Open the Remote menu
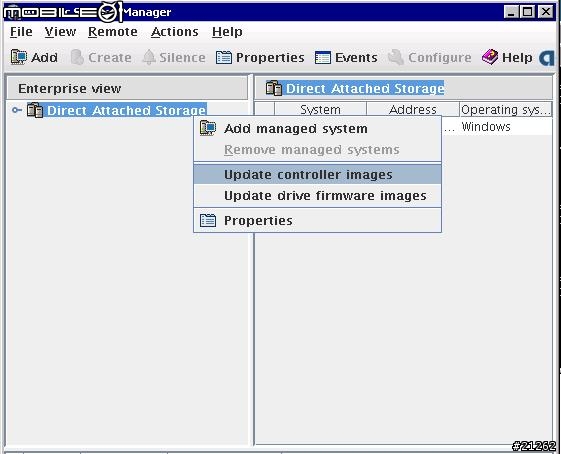The image size is (561, 454). (113, 32)
